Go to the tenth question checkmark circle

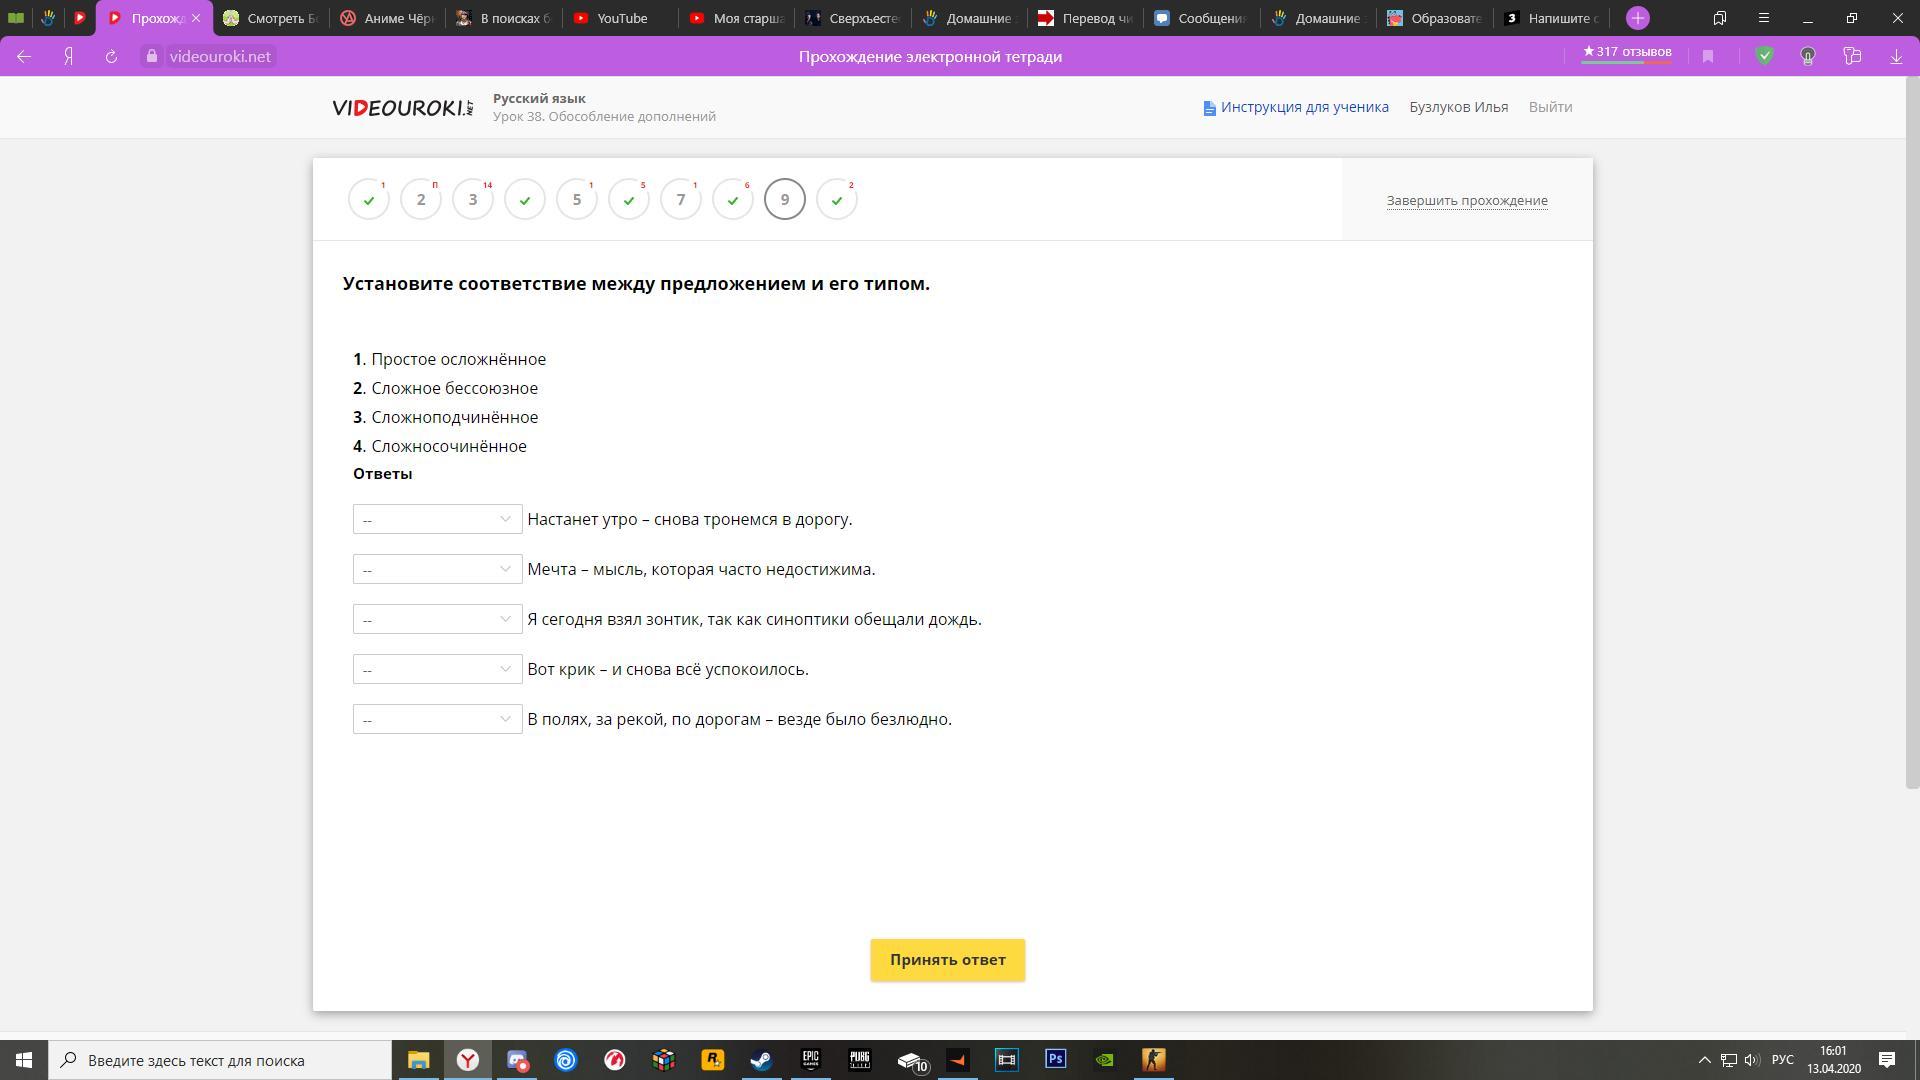pos(837,200)
